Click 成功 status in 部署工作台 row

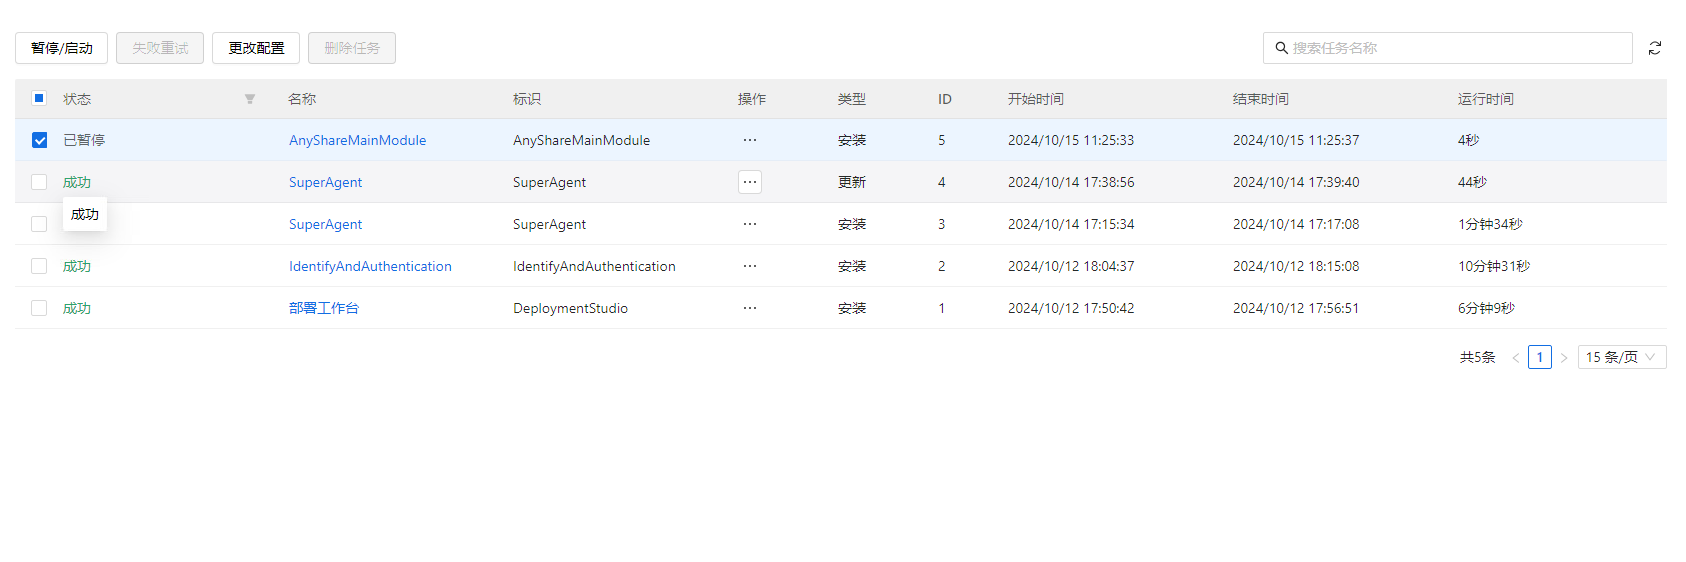pyautogui.click(x=77, y=308)
